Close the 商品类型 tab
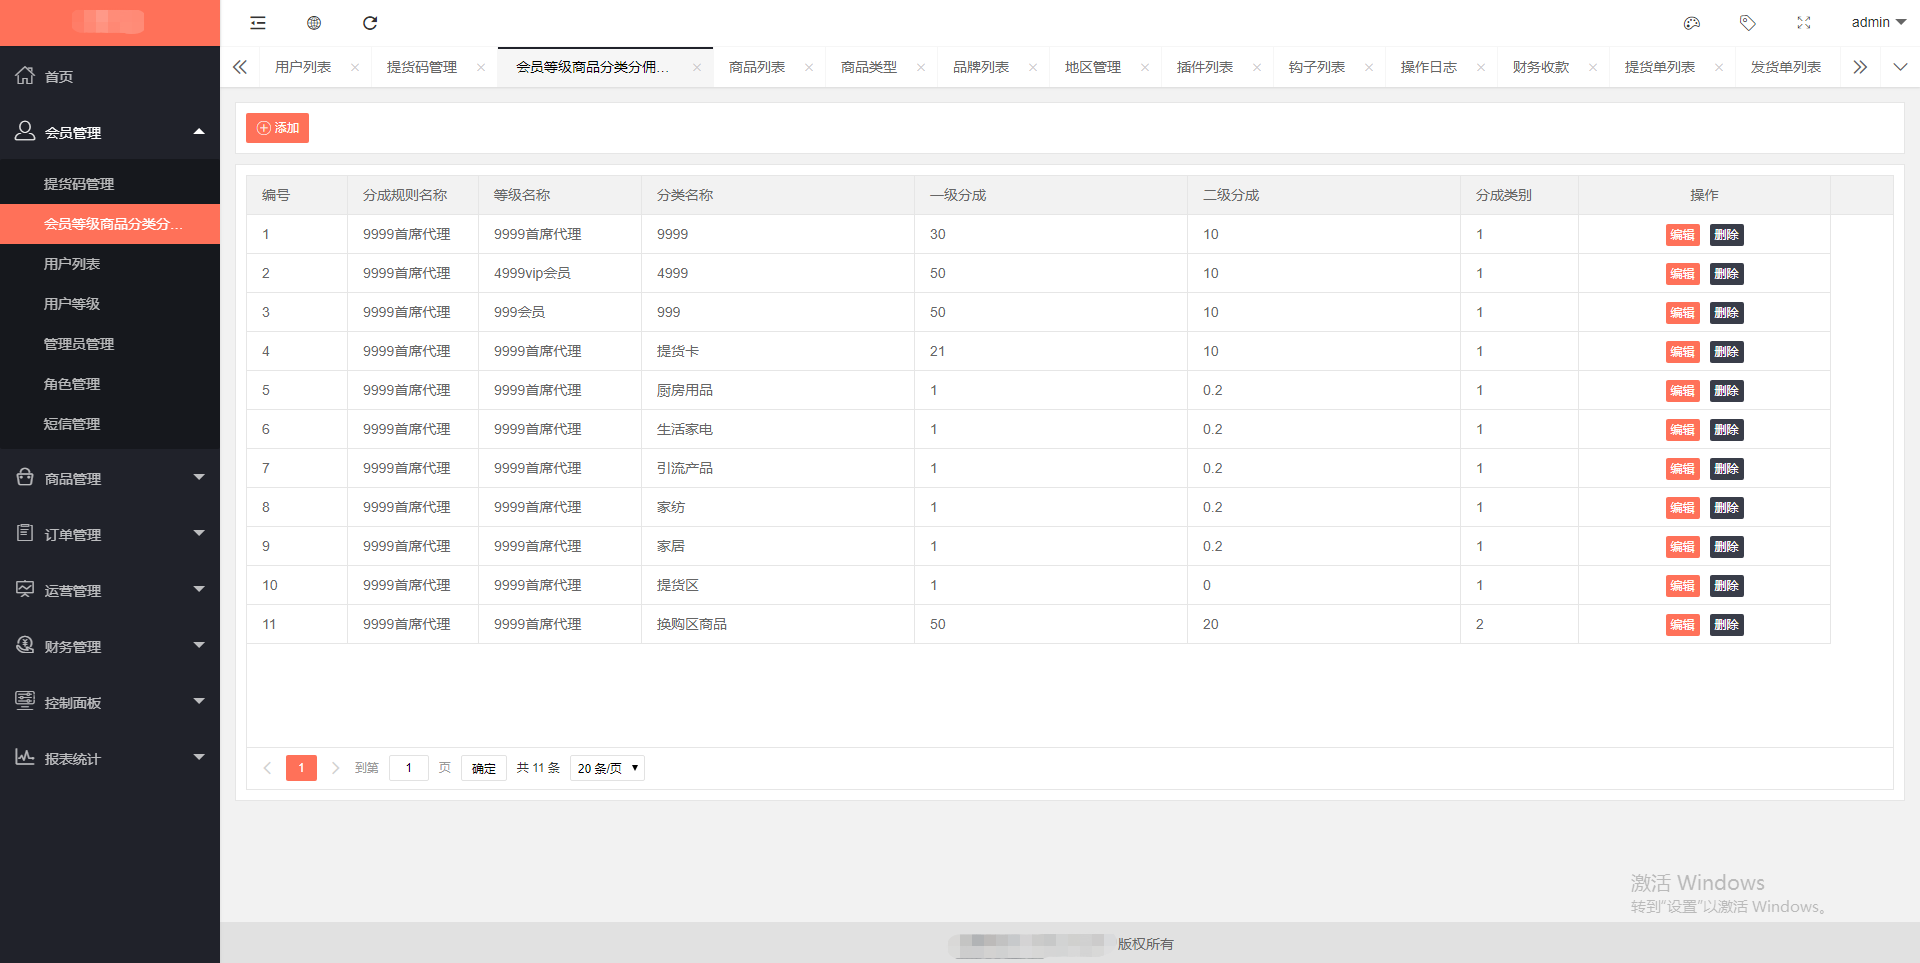Image resolution: width=1920 pixels, height=963 pixels. pyautogui.click(x=921, y=68)
